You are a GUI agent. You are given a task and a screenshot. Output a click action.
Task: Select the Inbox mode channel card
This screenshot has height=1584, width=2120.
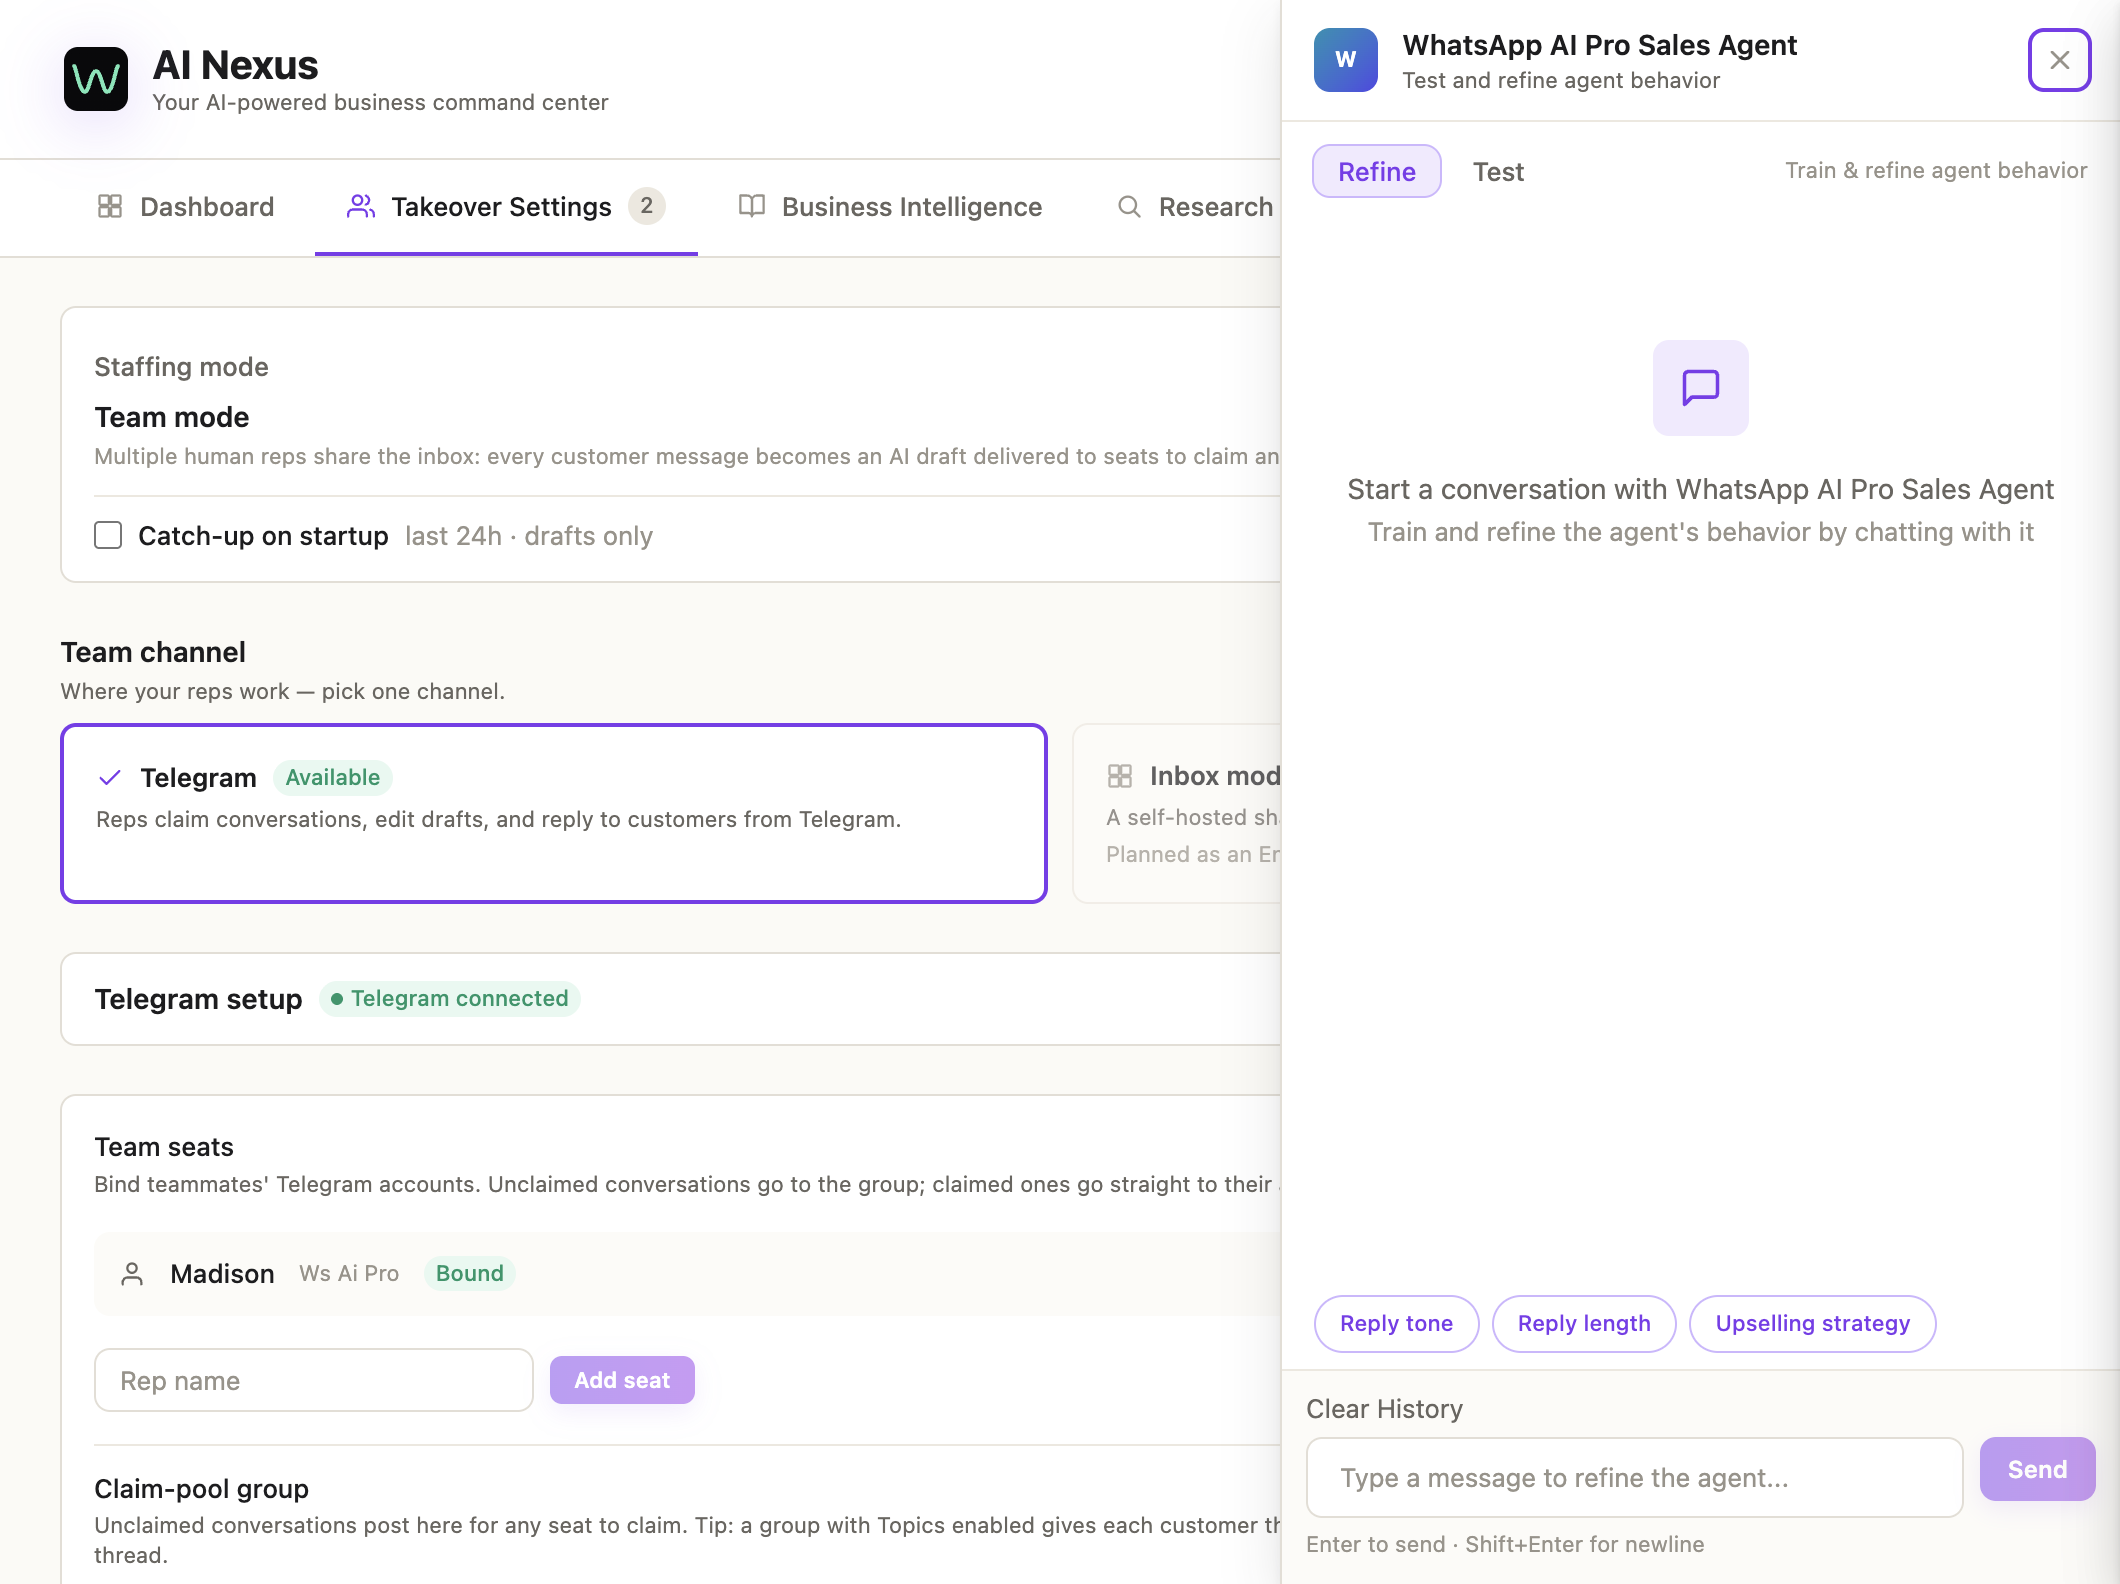(1178, 813)
